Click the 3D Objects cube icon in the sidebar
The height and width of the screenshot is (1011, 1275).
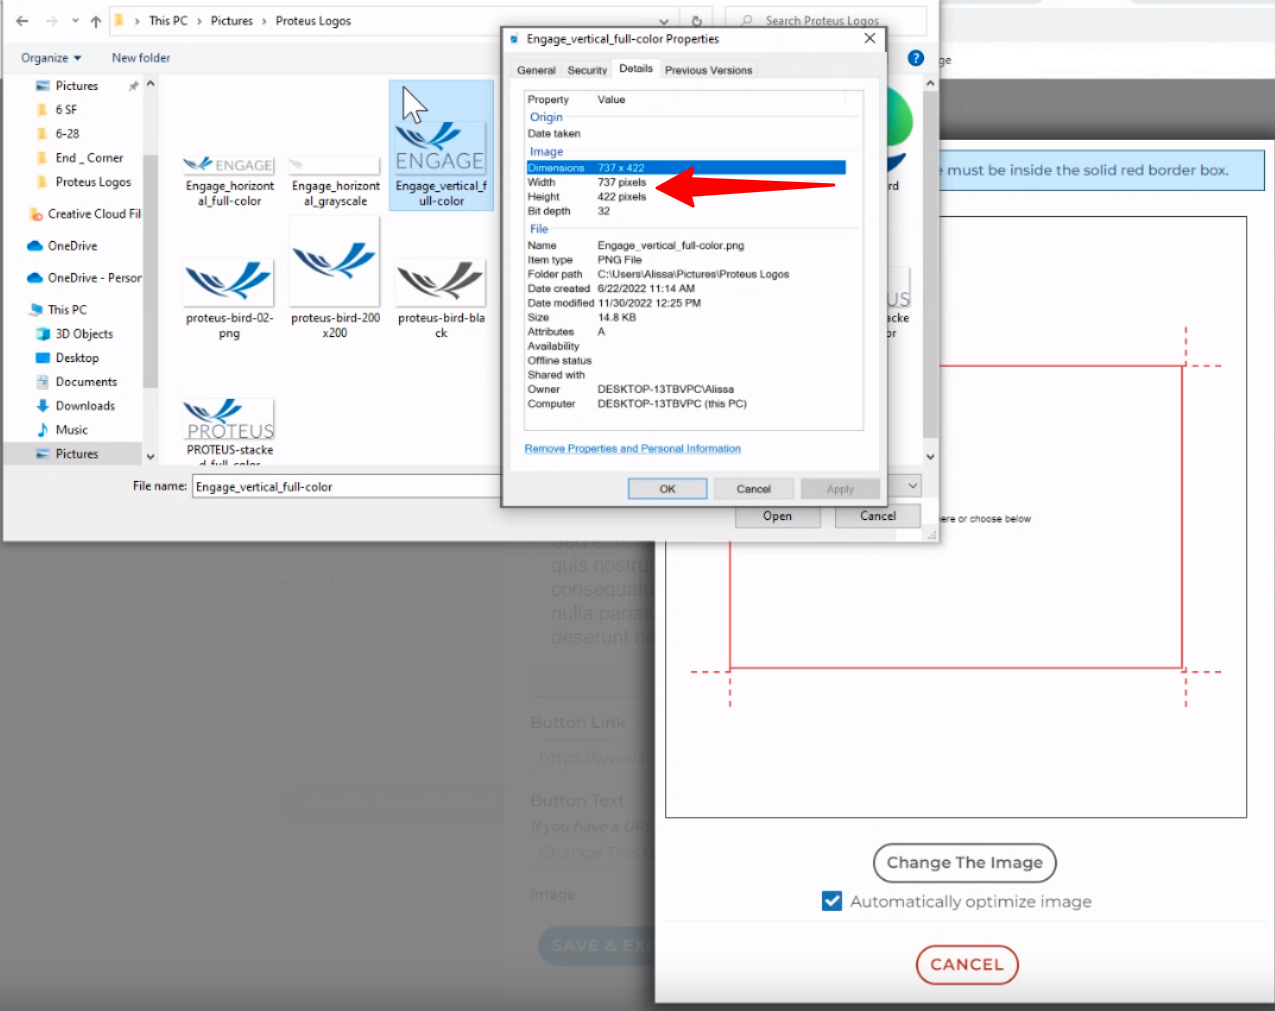(42, 334)
